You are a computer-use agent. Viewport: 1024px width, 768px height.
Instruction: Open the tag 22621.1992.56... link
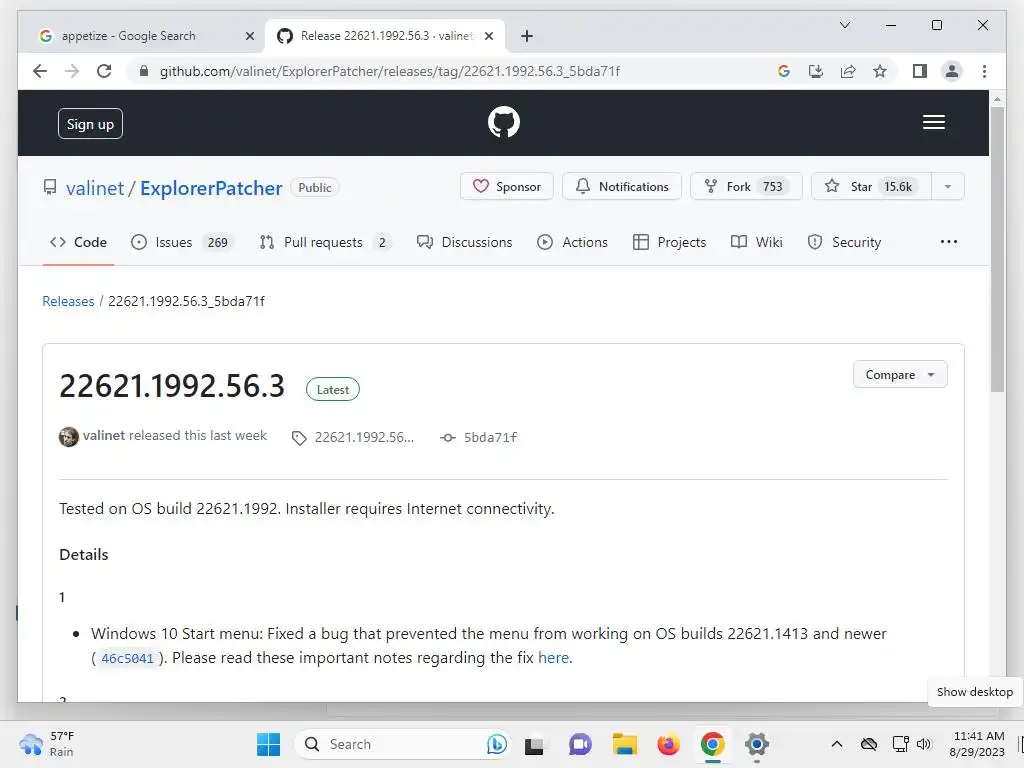click(353, 438)
